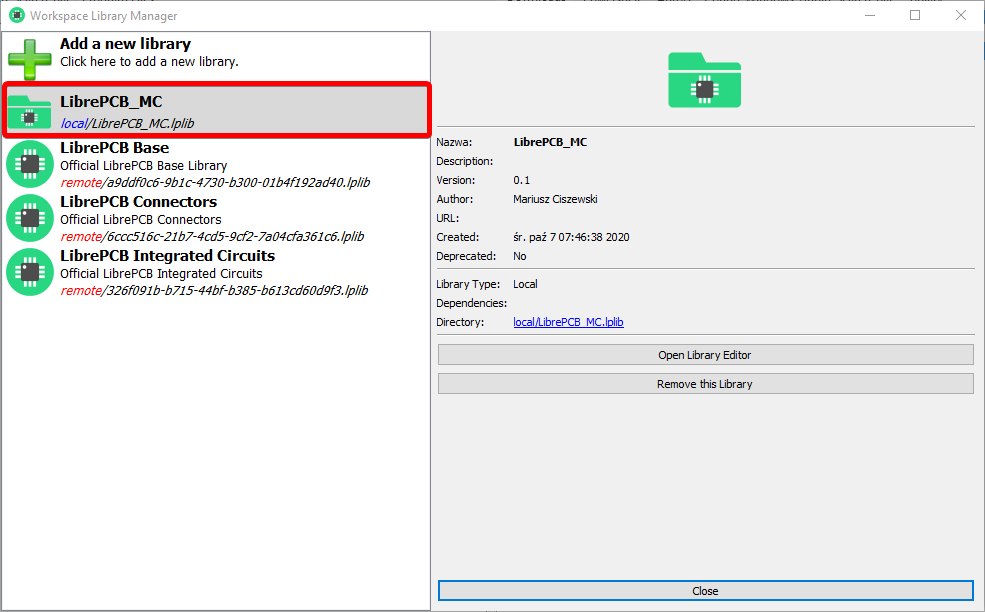Click the Deprecated value 'No'
The width and height of the screenshot is (985, 612).
pos(520,256)
